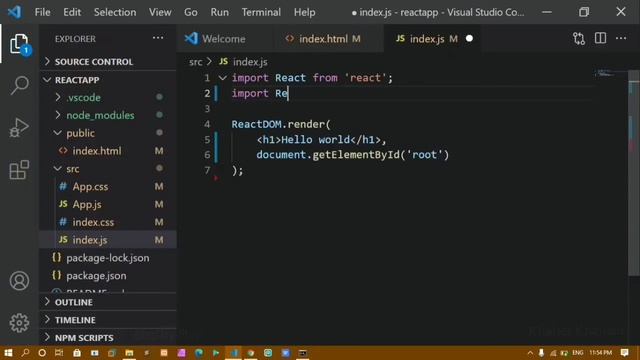Collapse the public folder
Viewport: 640px width, 360px height.
(108, 133)
